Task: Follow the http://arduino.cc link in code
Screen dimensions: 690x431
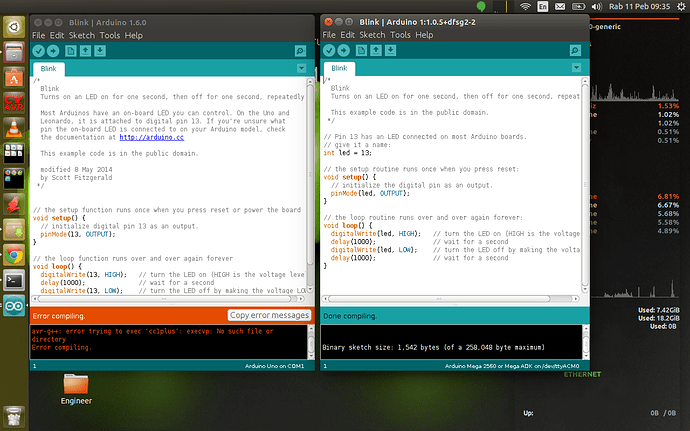Action: click(152, 137)
